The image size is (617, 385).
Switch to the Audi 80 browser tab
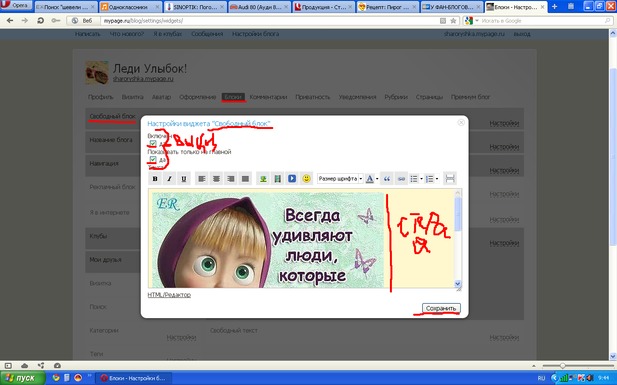point(259,7)
